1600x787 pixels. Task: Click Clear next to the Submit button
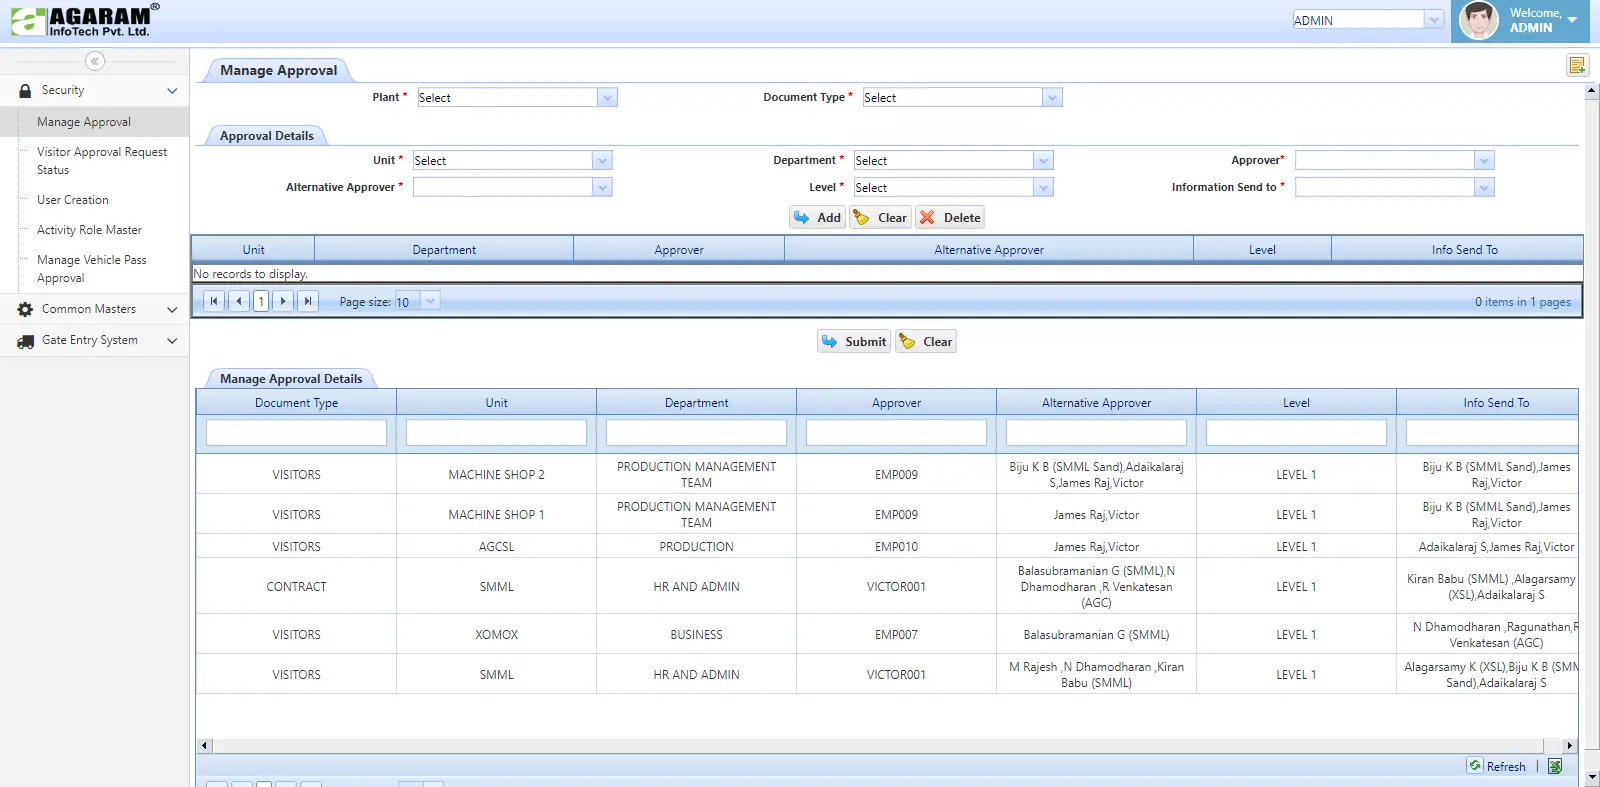[926, 341]
